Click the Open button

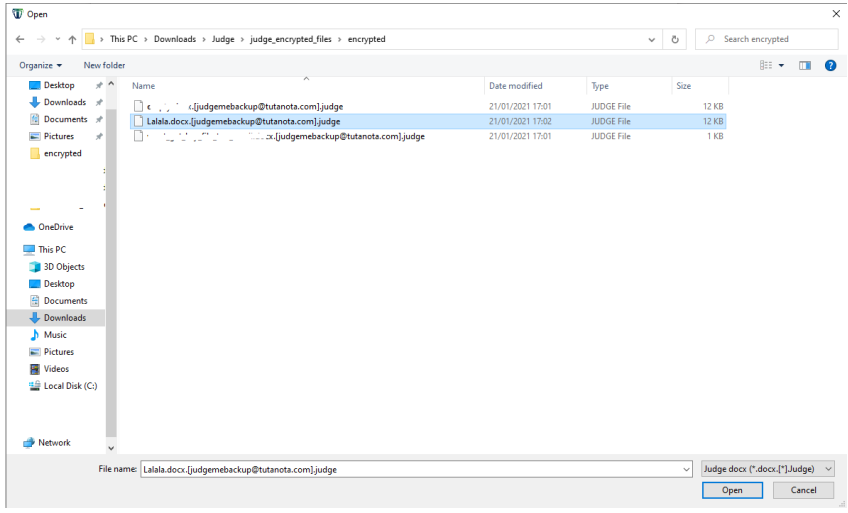tap(732, 490)
